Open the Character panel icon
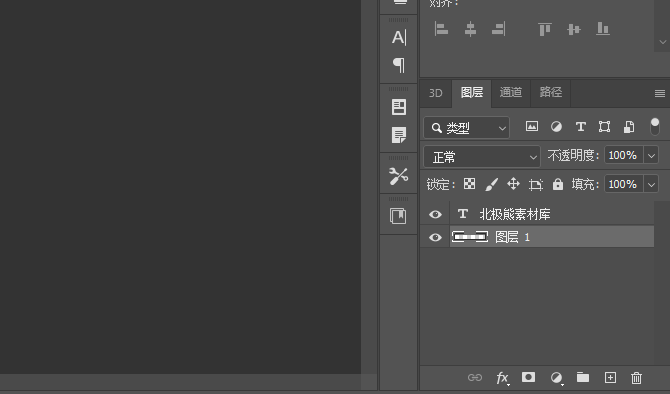 (399, 37)
